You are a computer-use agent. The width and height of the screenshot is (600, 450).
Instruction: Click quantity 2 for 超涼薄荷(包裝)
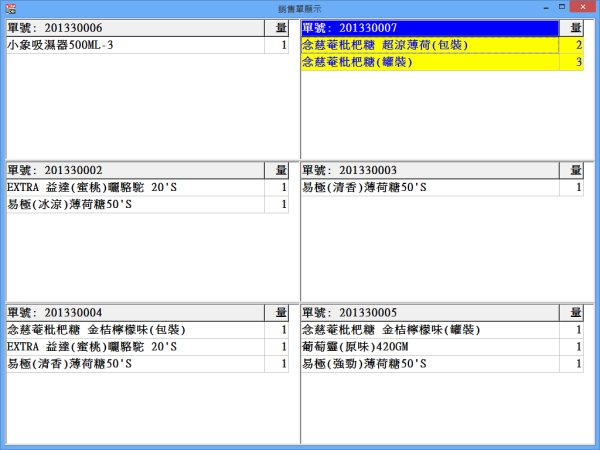click(571, 45)
